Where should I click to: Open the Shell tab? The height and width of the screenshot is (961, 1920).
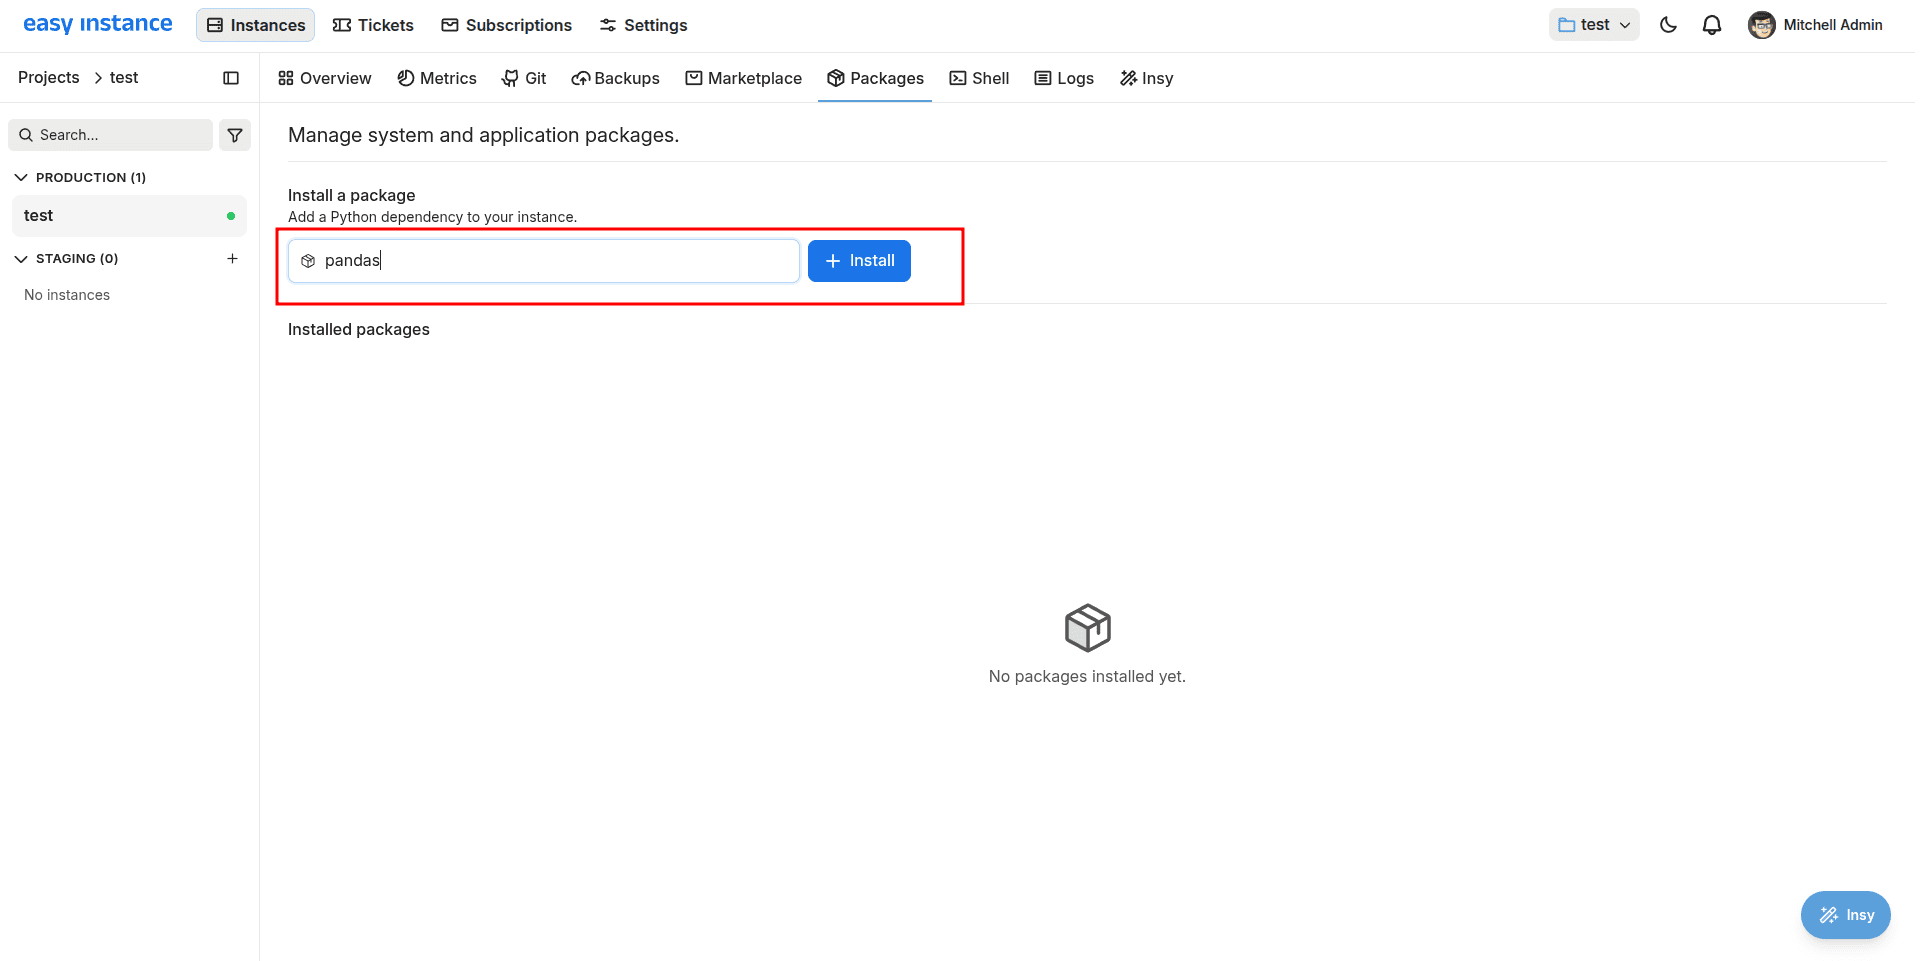pos(979,78)
